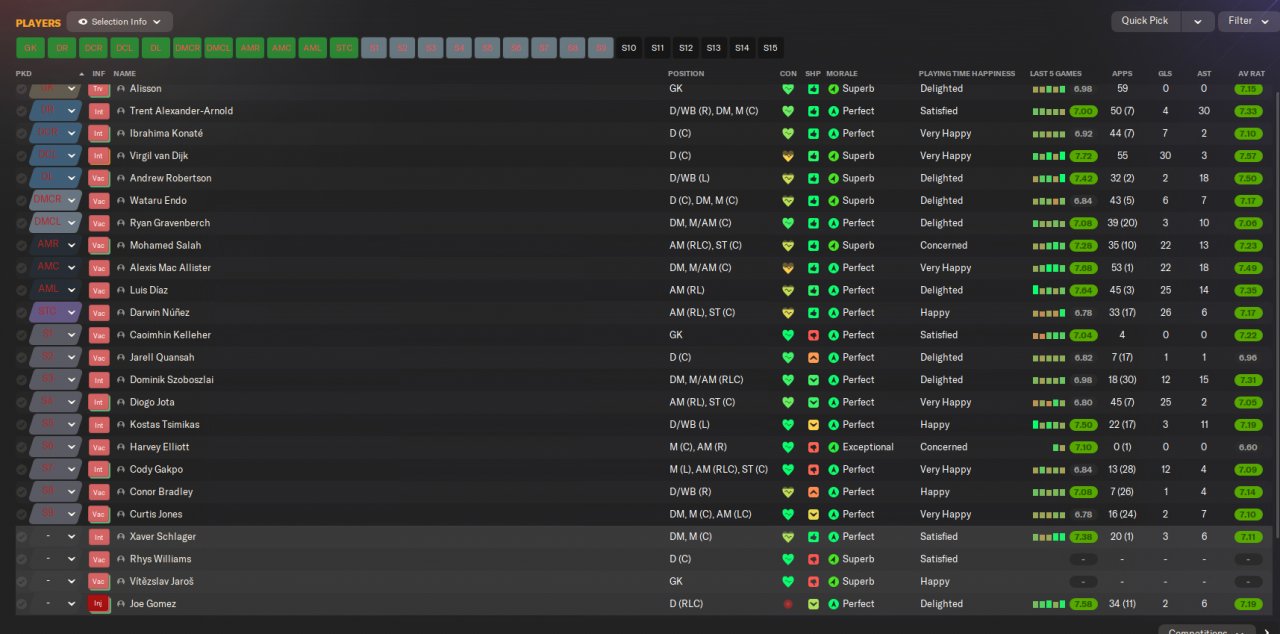The image size is (1280, 634).
Task: Click Cody Gakpo's red sharpness icon
Action: point(813,470)
